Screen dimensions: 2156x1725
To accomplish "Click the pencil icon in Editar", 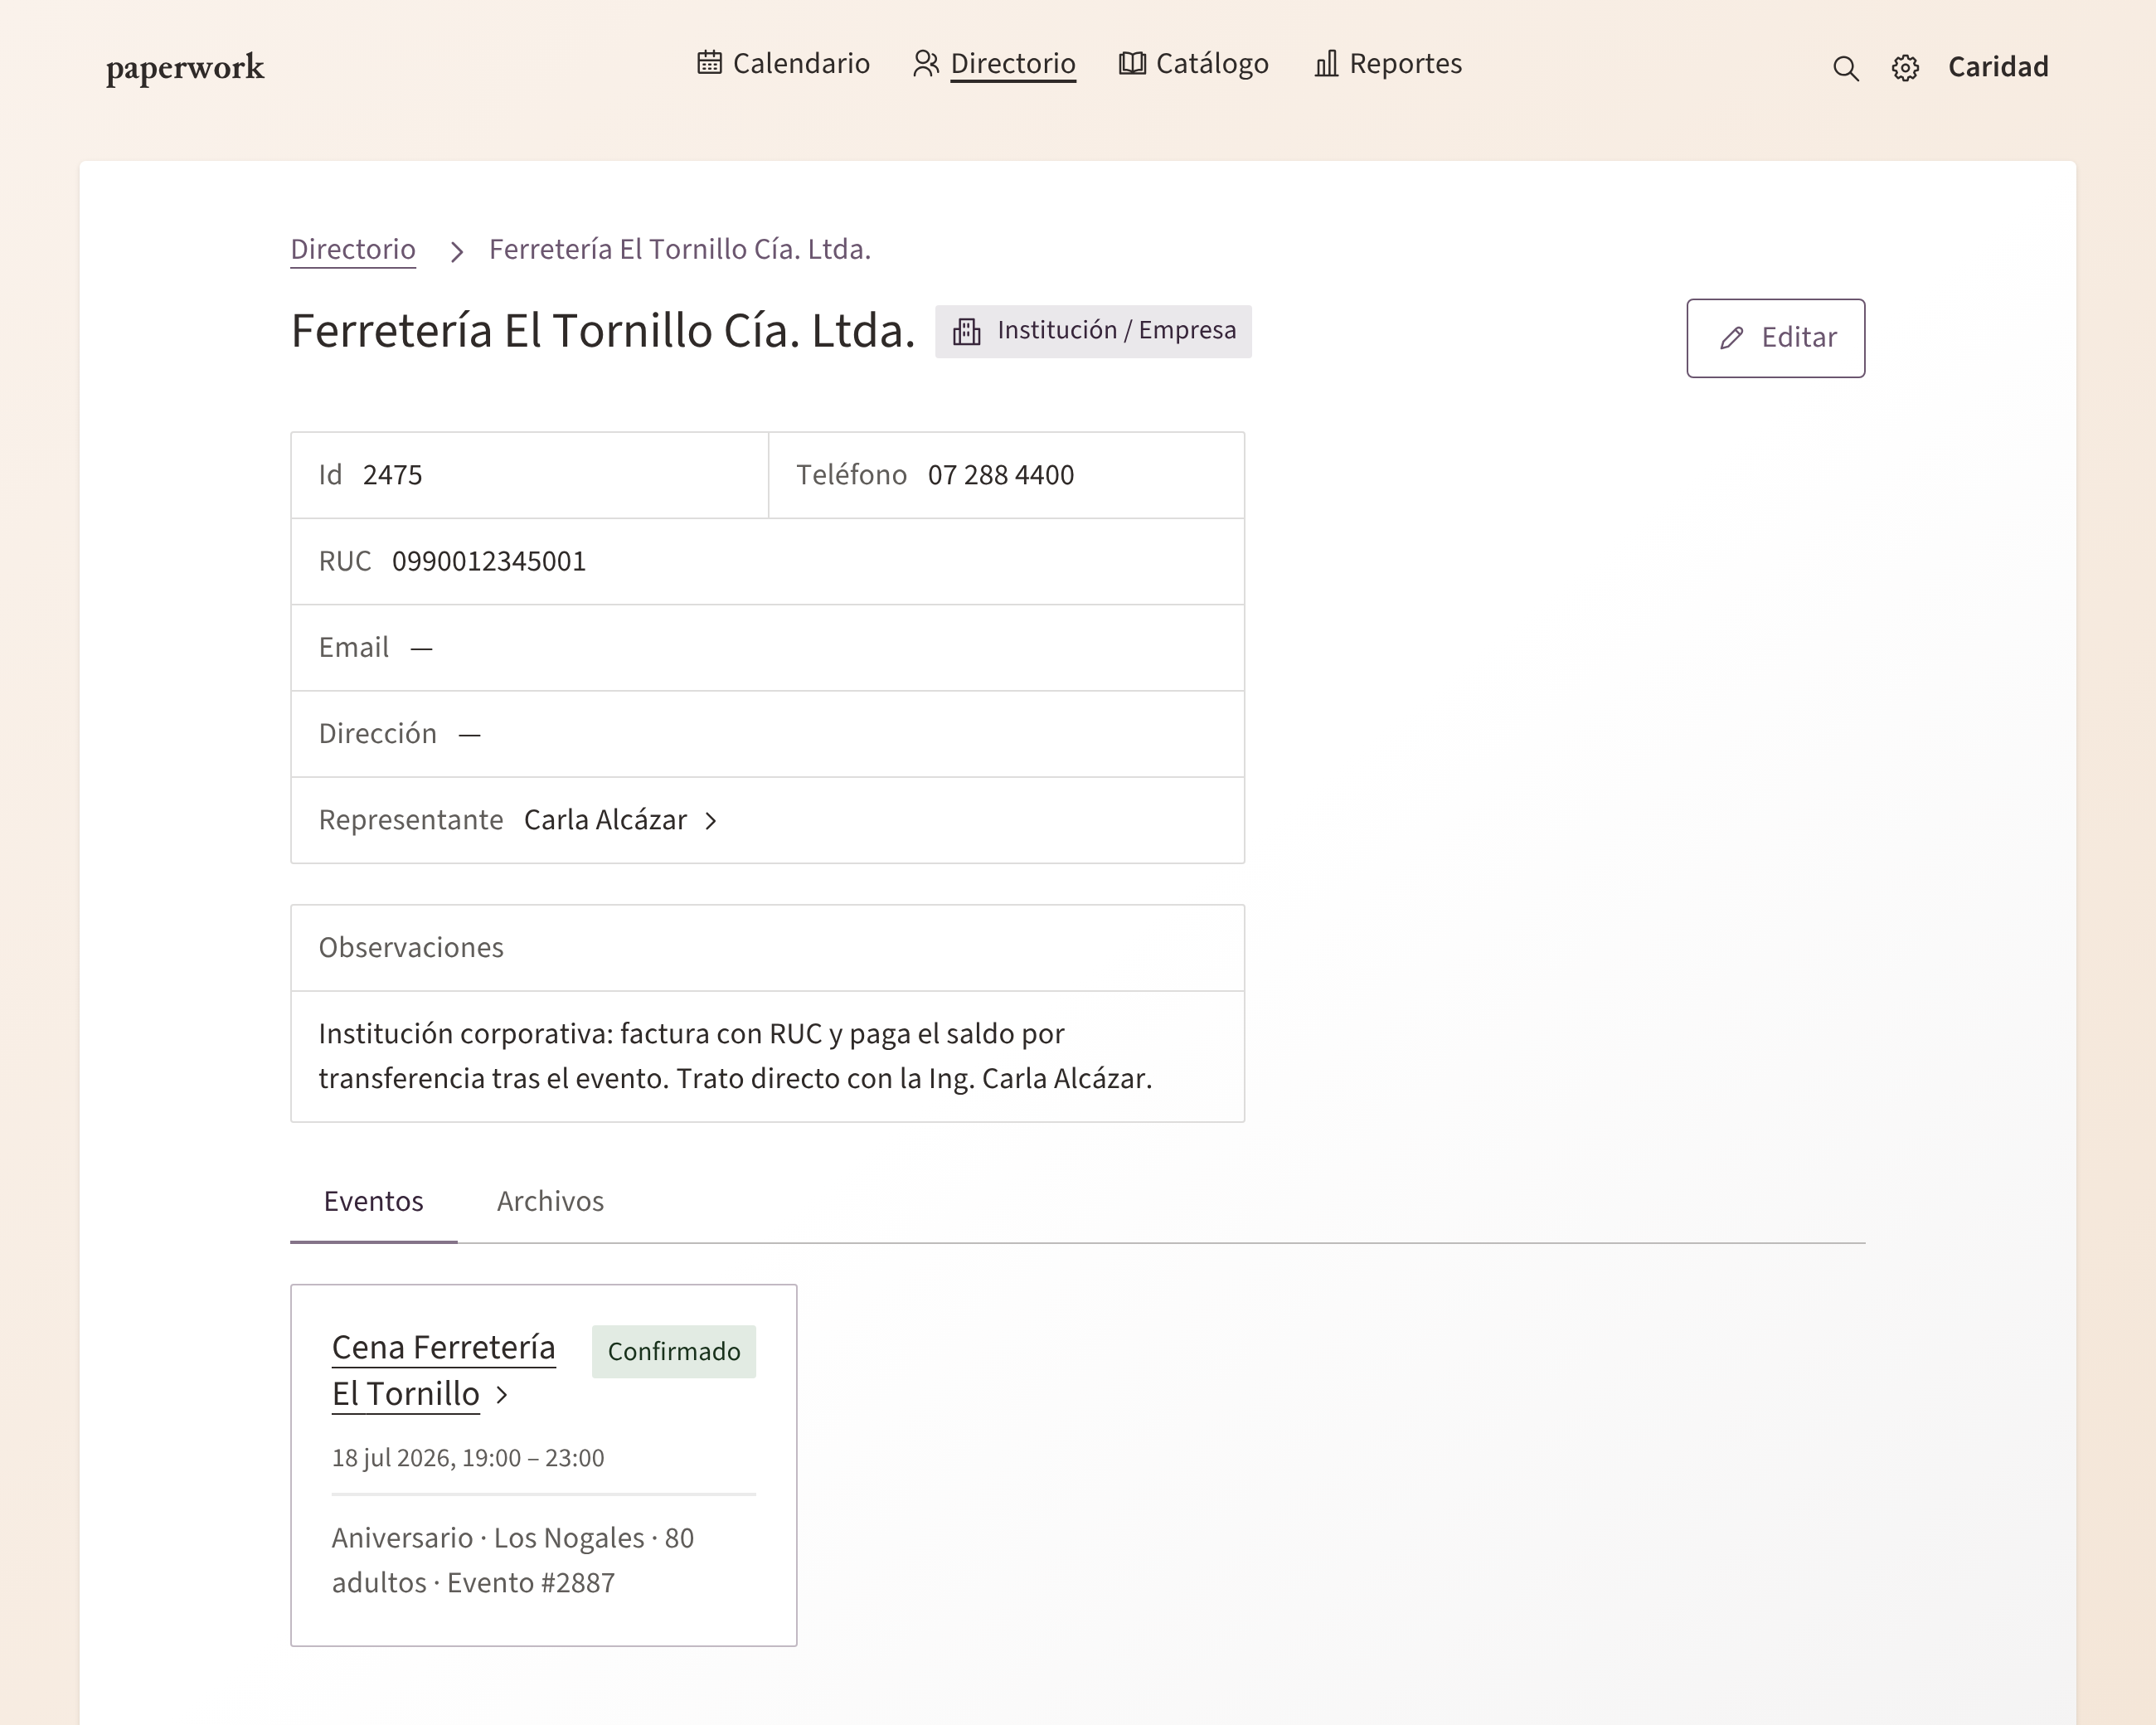I will (x=1732, y=338).
